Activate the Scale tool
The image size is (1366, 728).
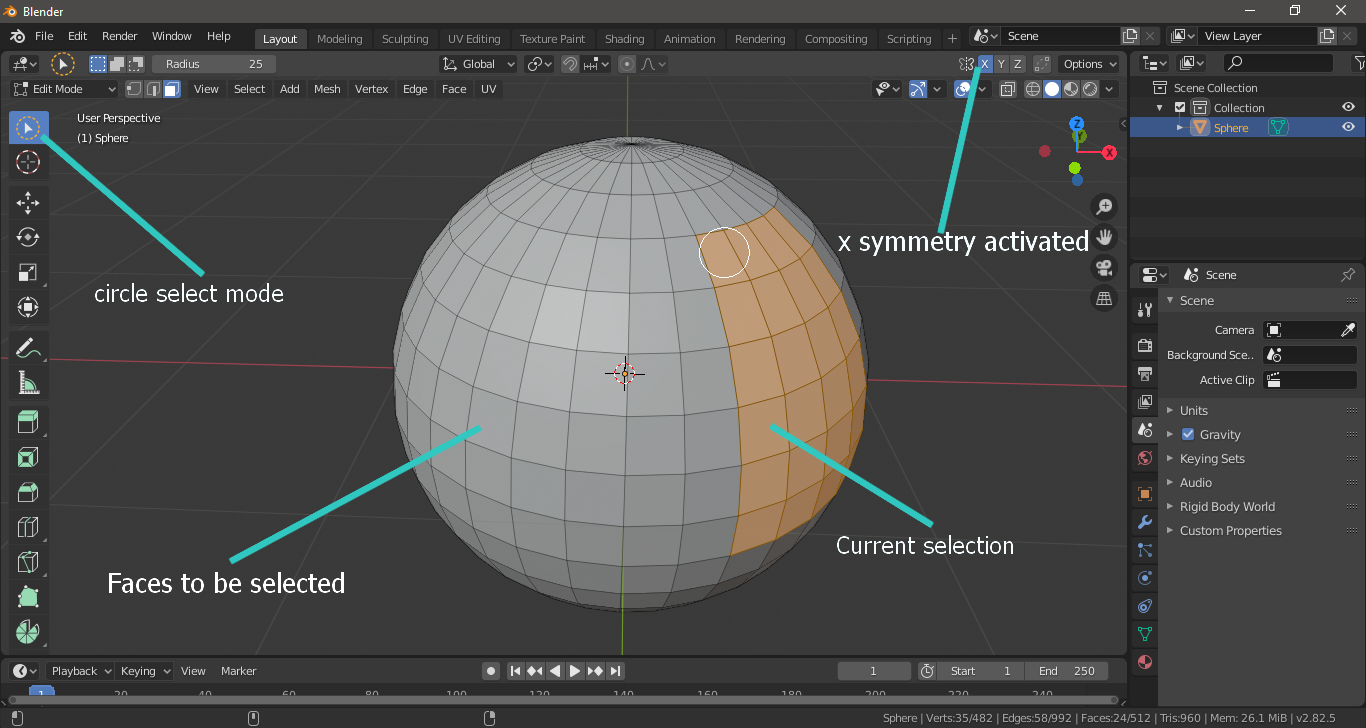pos(28,272)
